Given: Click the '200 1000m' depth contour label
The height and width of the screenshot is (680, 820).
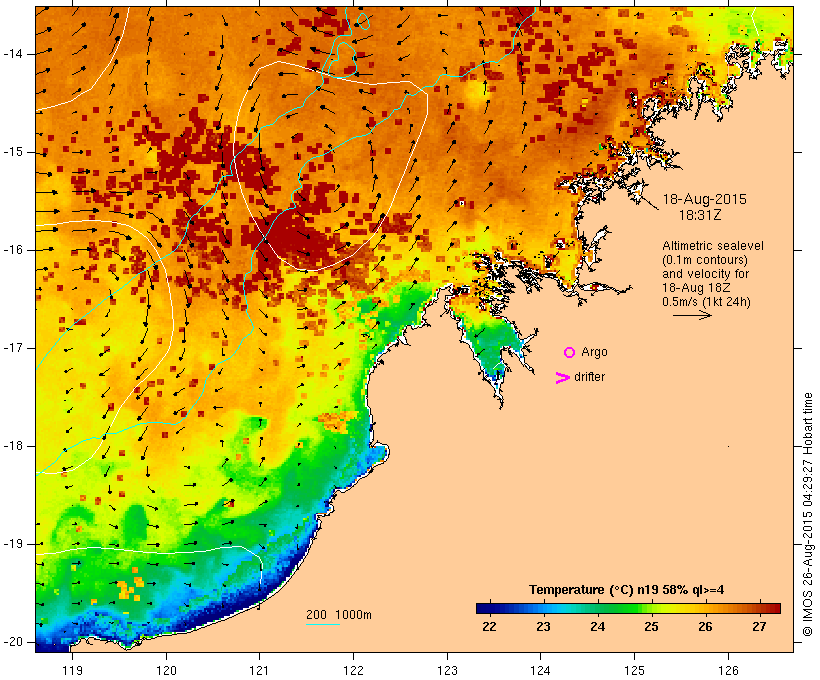Looking at the screenshot, I should pyautogui.click(x=339, y=615).
